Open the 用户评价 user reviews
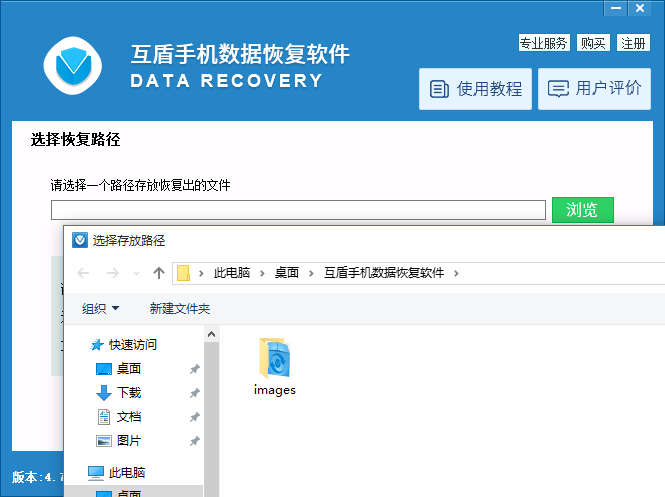The height and width of the screenshot is (497, 665). (x=595, y=89)
